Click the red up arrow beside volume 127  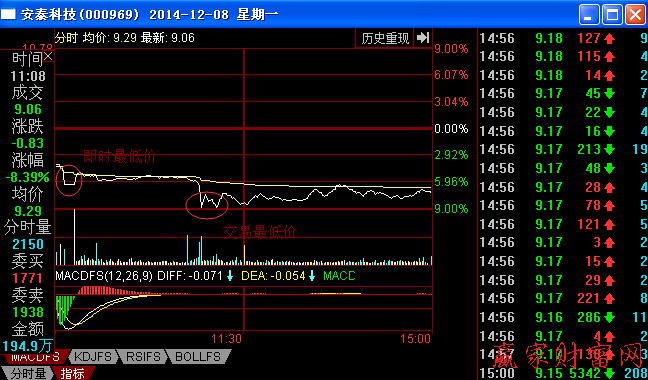(x=610, y=38)
